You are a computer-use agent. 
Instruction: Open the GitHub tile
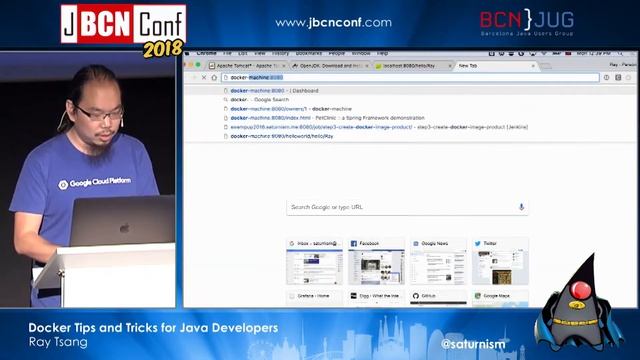coord(438,298)
